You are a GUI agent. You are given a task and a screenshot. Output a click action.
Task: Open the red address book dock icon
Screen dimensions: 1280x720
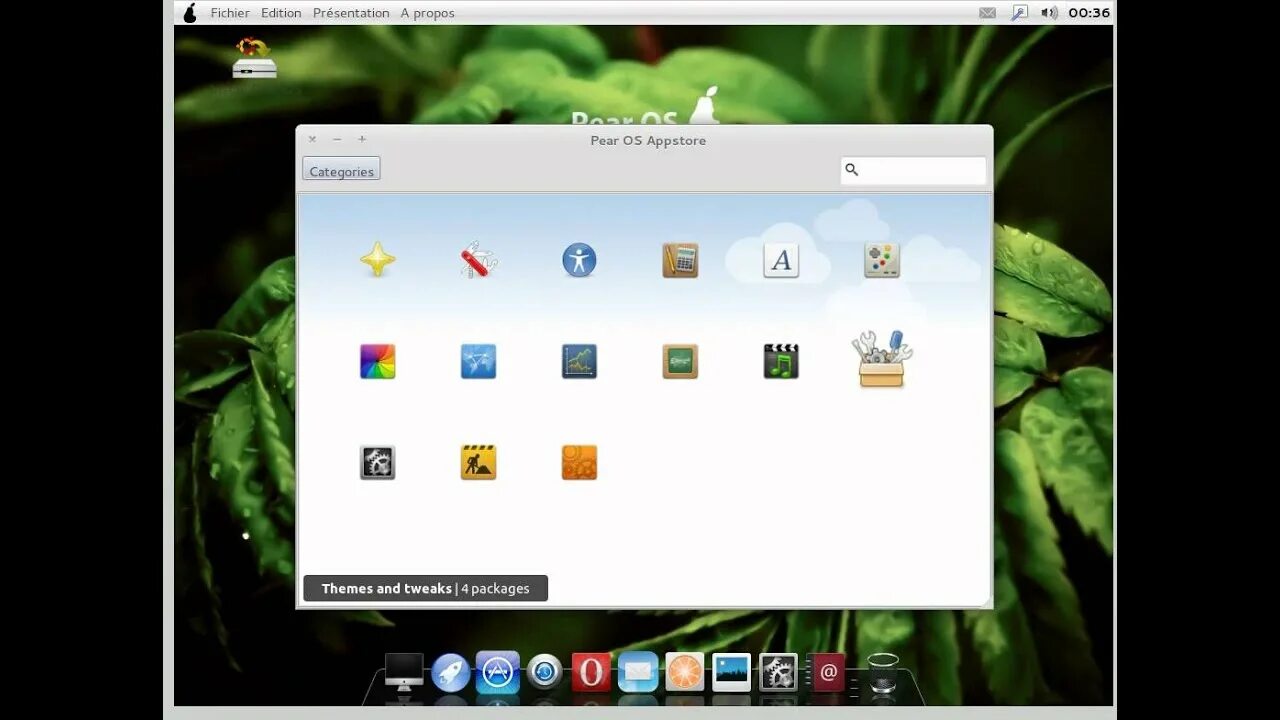(x=826, y=672)
